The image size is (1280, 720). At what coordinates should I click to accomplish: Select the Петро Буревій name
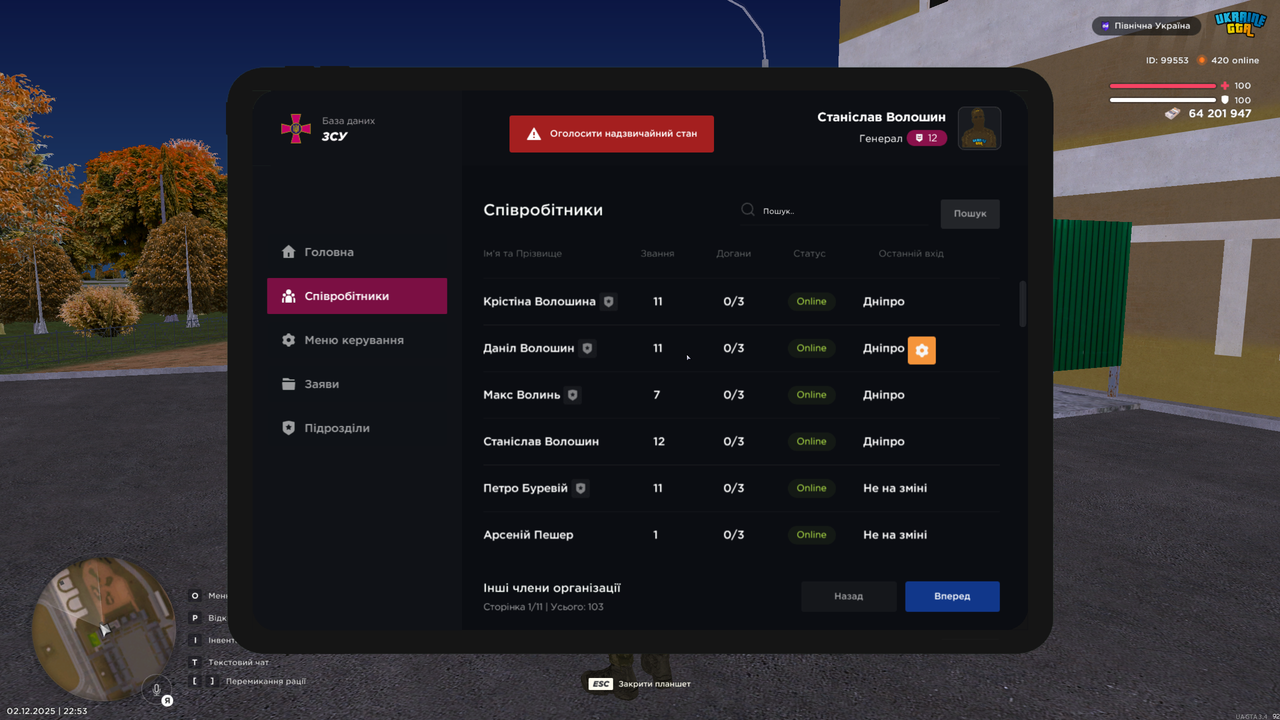(x=526, y=488)
